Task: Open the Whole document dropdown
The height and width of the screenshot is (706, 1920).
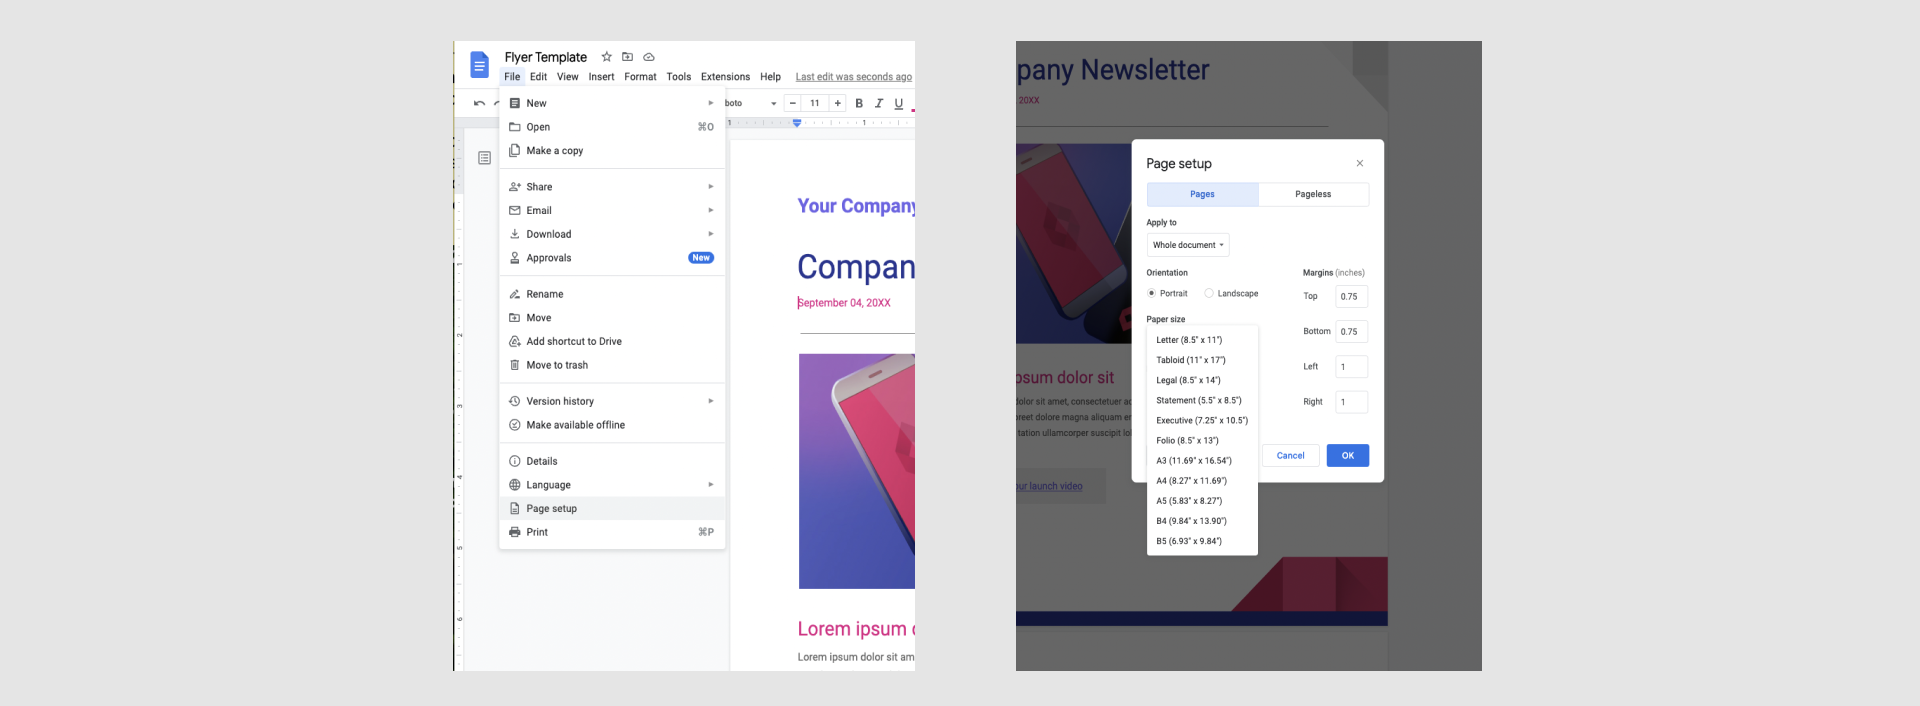Action: [1188, 245]
